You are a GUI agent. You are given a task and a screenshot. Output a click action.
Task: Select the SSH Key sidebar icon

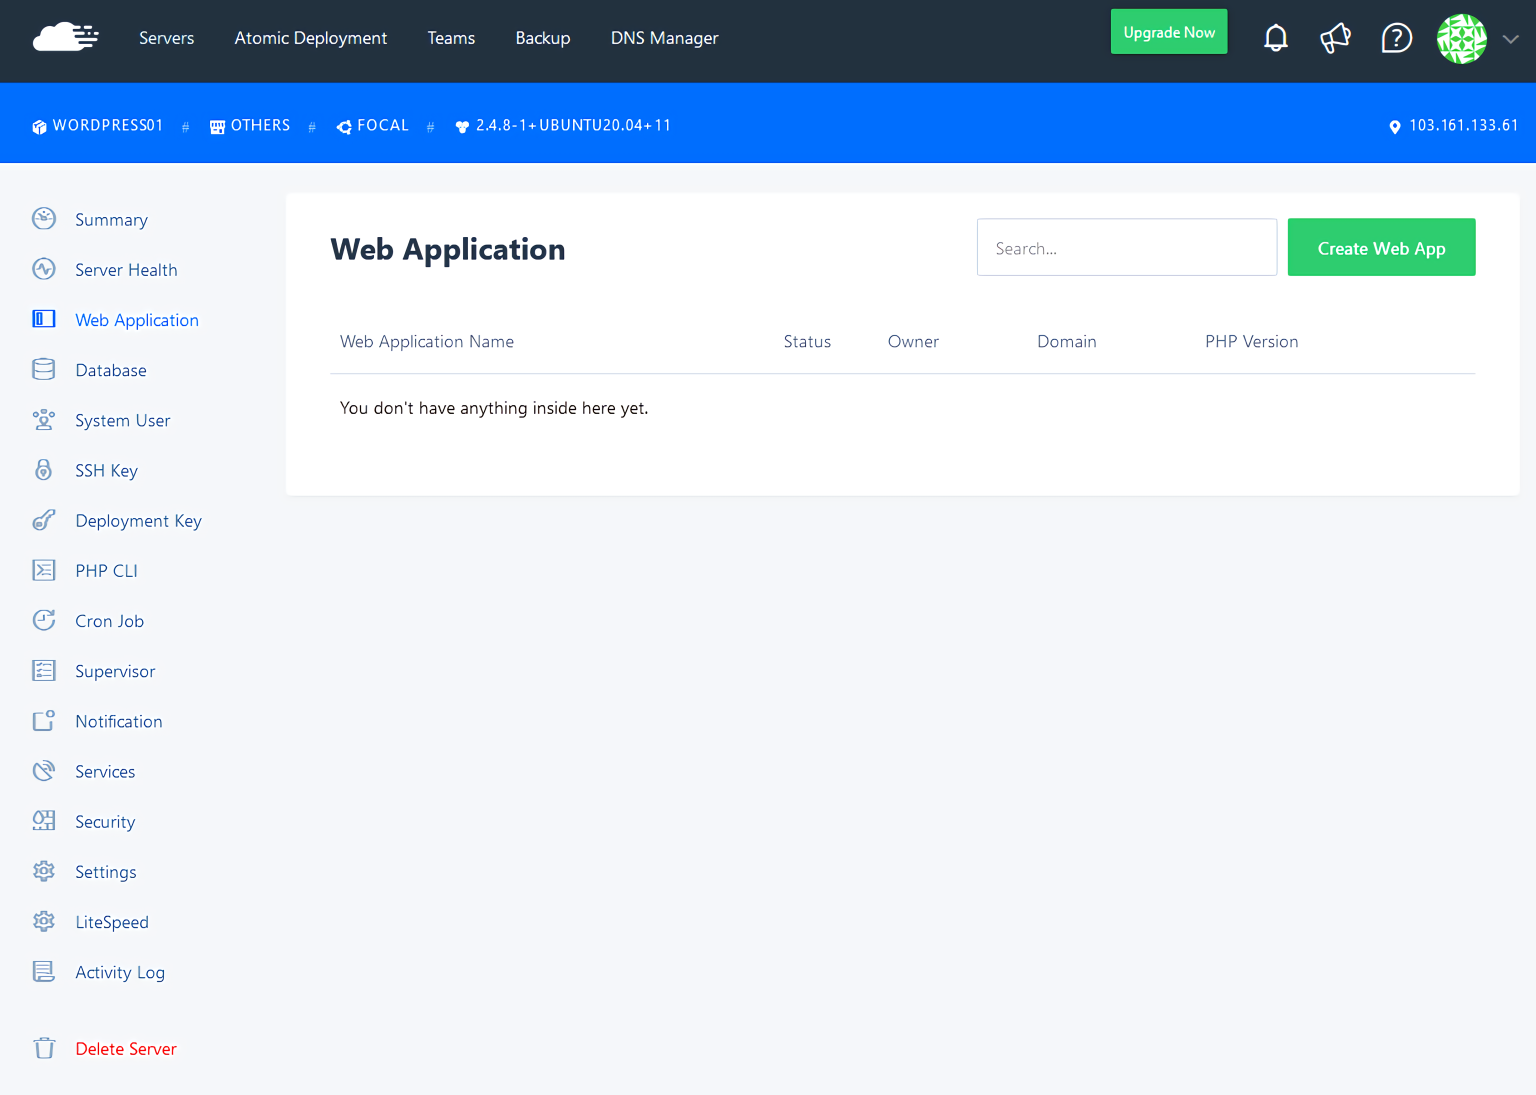(44, 470)
